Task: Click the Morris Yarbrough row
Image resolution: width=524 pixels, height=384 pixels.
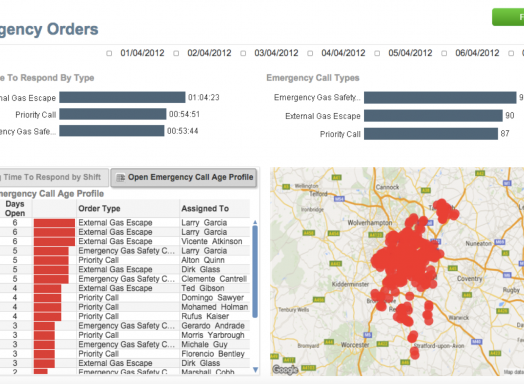Action: point(125,335)
